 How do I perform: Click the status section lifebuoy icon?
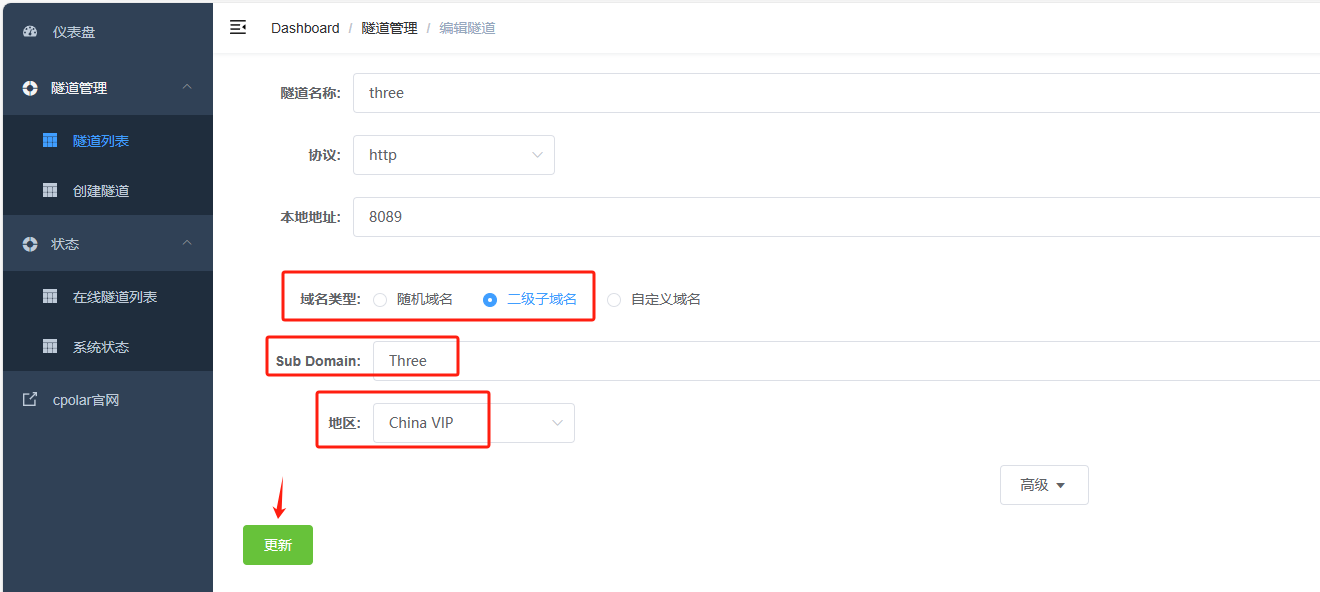point(30,244)
